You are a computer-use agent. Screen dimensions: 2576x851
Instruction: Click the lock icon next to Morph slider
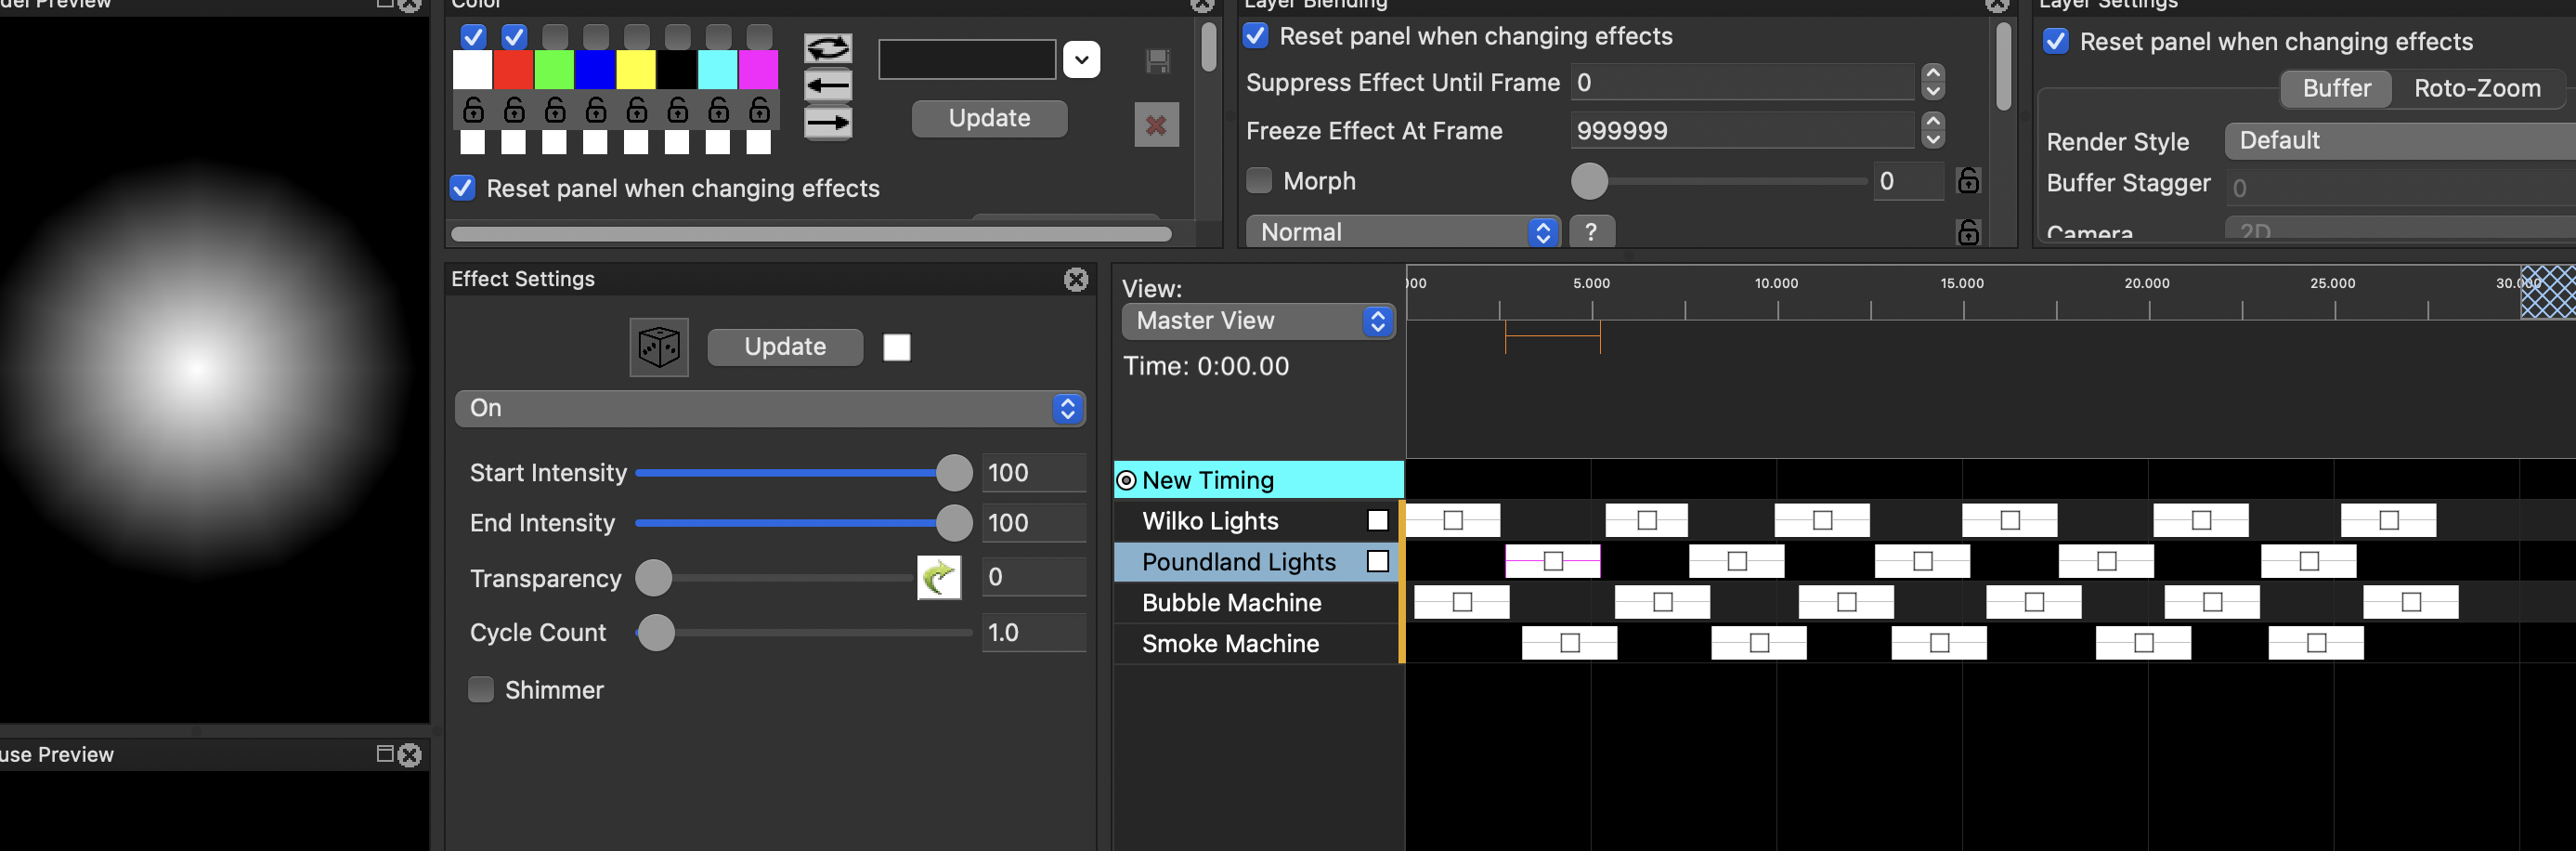[x=1968, y=181]
